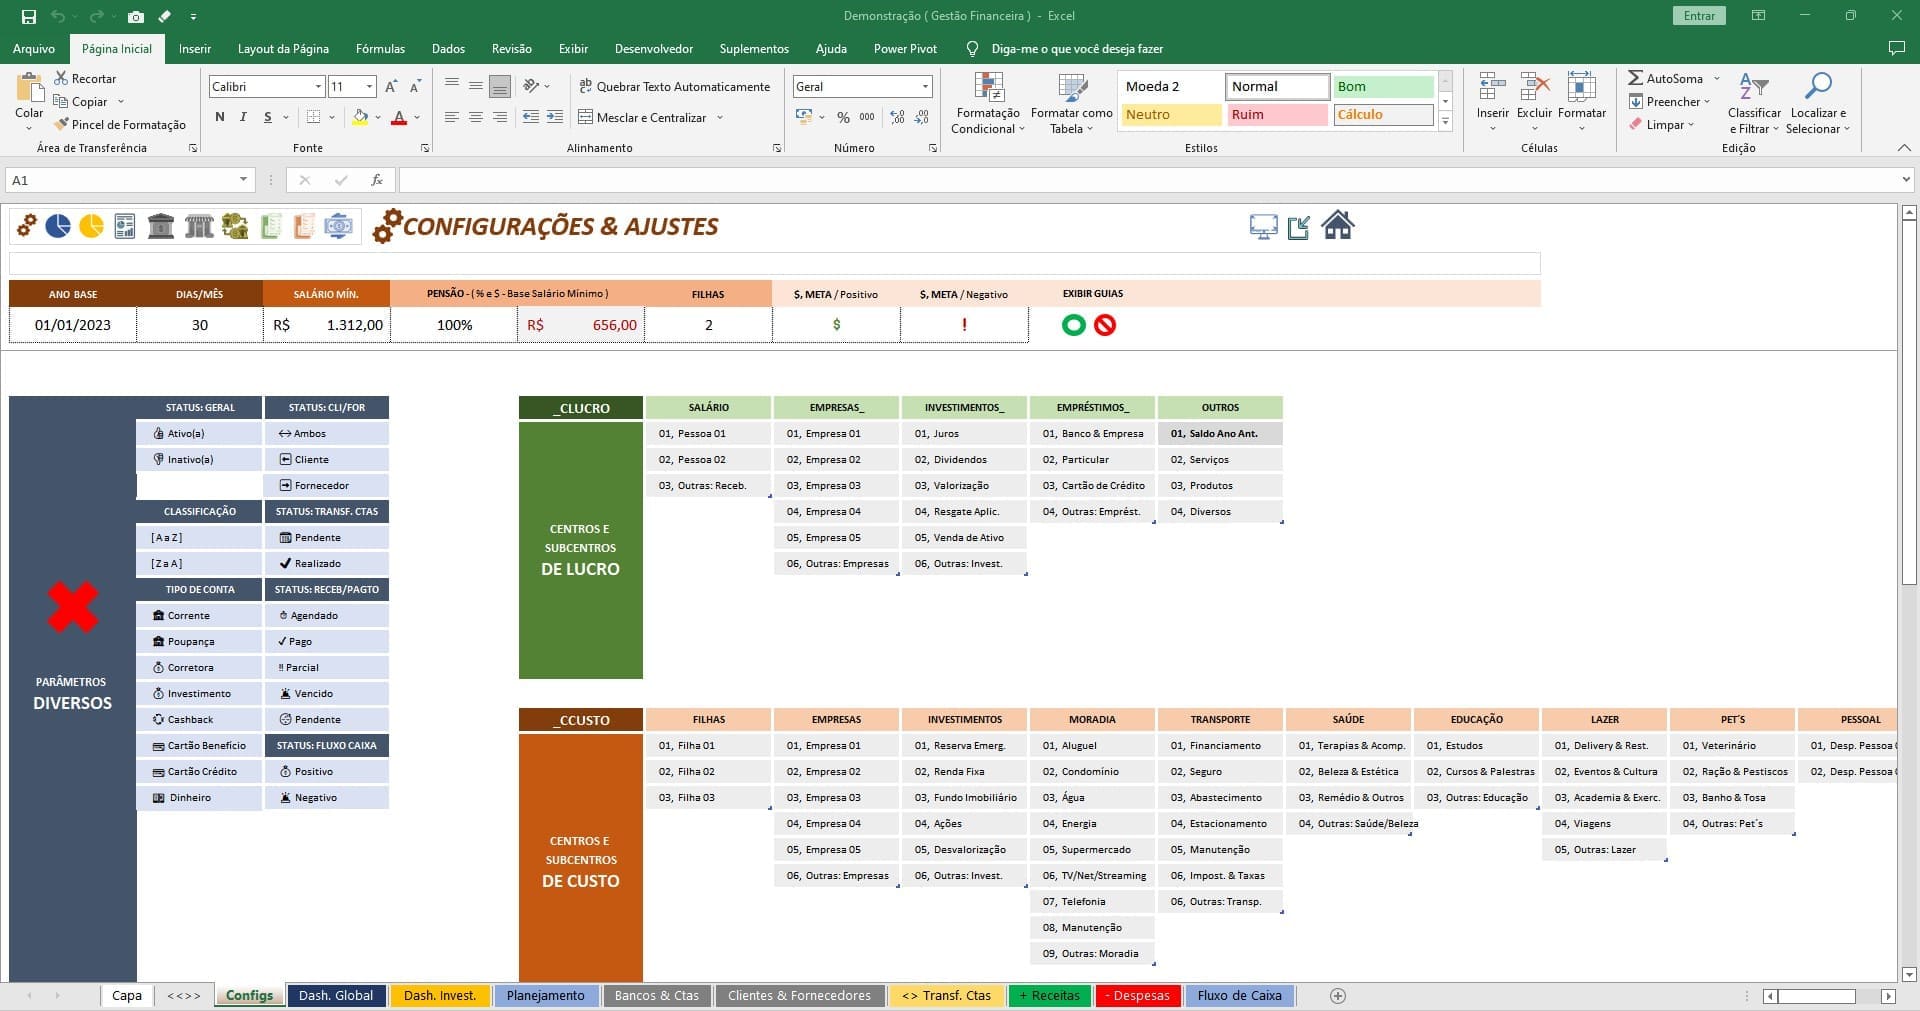The height and width of the screenshot is (1011, 1920).
Task: Add a new sheet with plus button
Action: tap(1338, 996)
